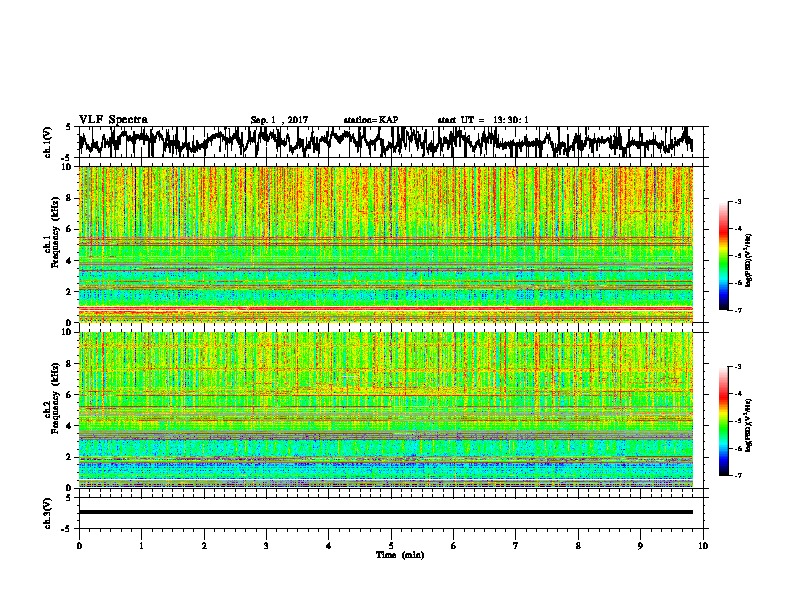The width and height of the screenshot is (792, 612).
Task: Click the time axis tick label "1"
Action: click(x=141, y=546)
